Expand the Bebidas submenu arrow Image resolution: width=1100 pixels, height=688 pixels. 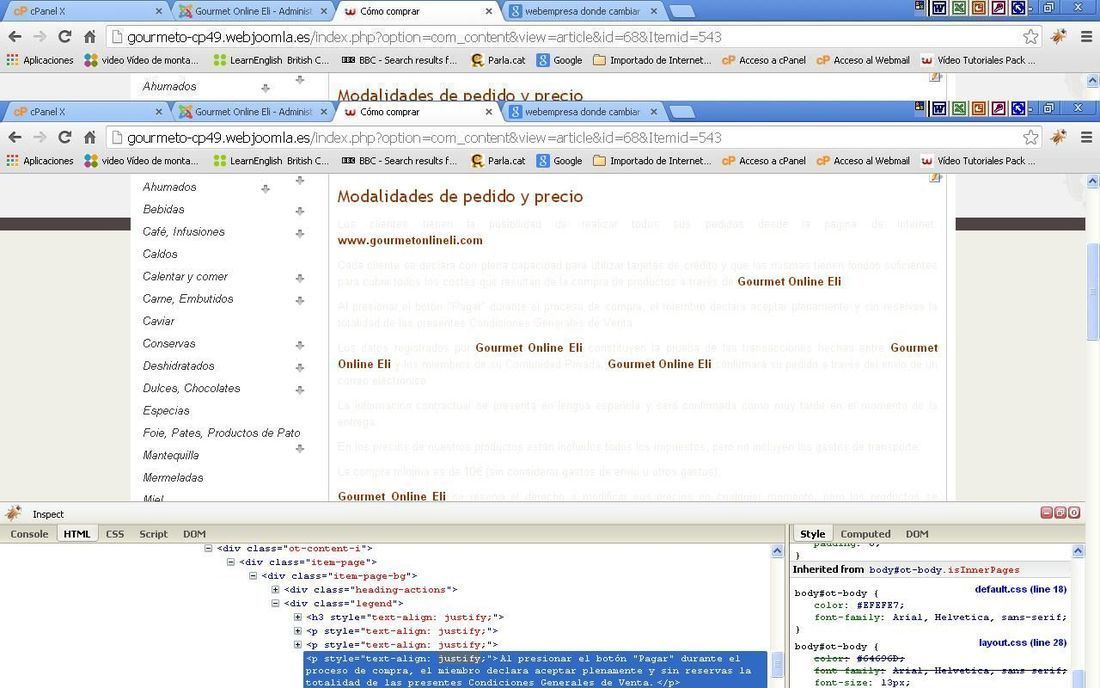click(300, 210)
